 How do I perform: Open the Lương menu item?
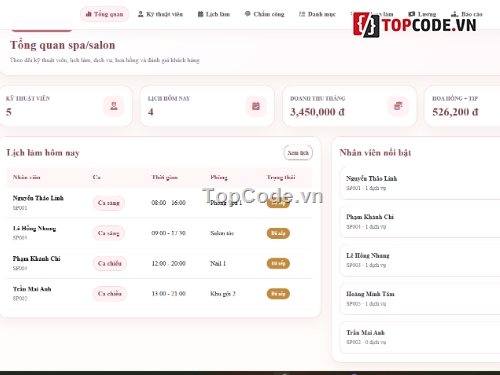[422, 14]
